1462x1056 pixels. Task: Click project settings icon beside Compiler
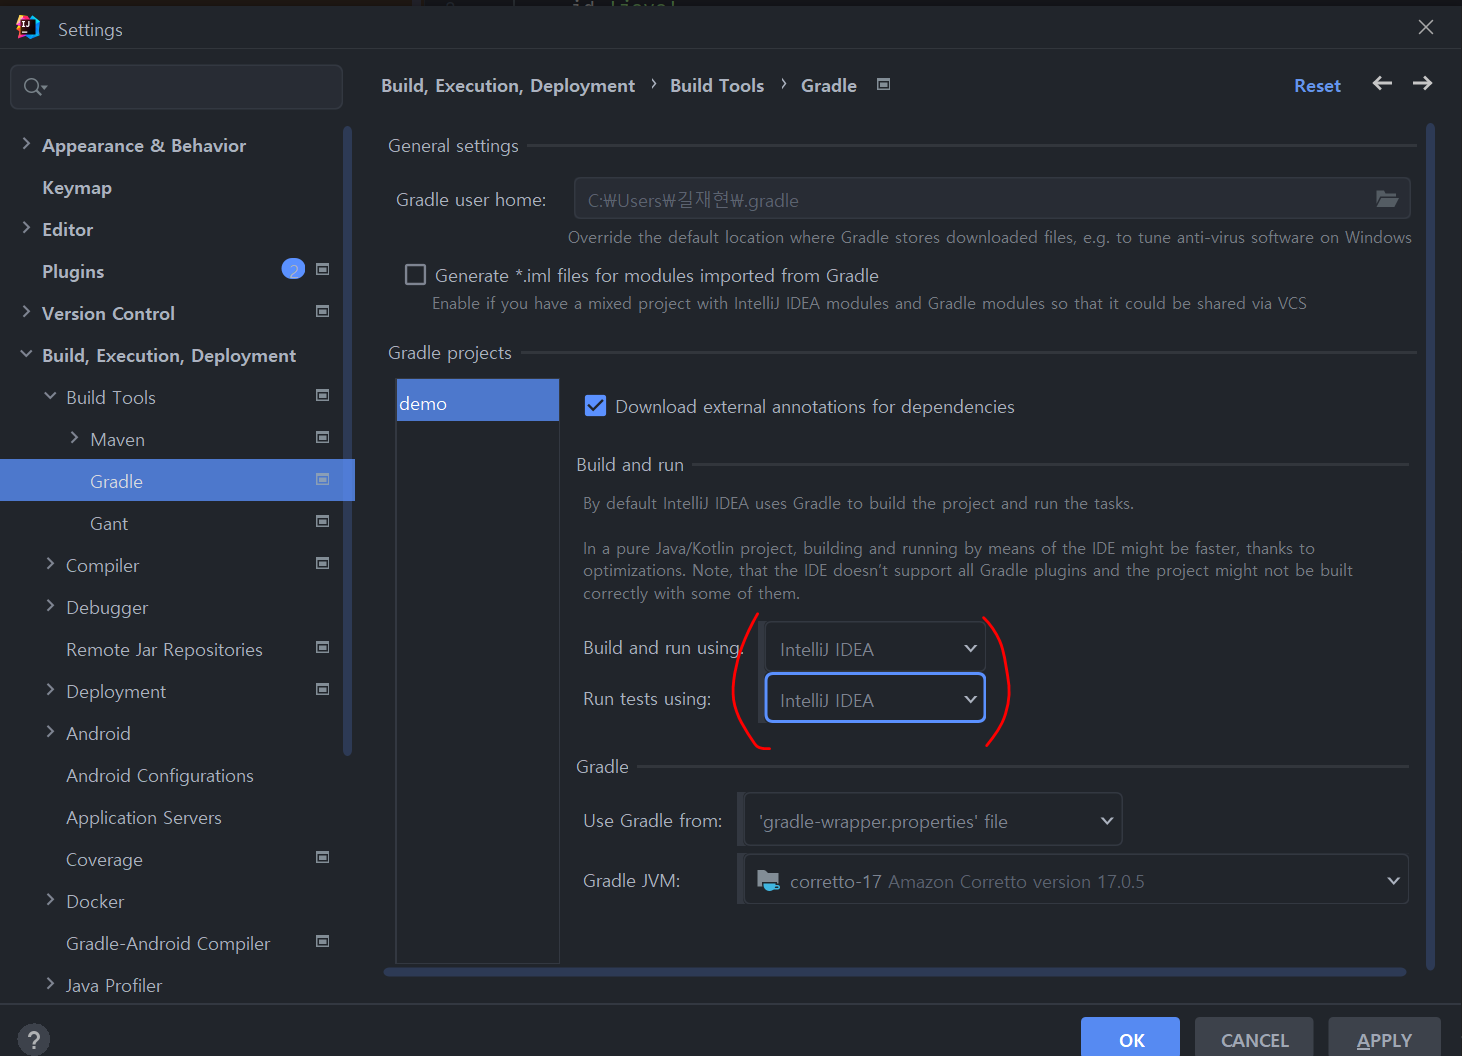coord(322,563)
